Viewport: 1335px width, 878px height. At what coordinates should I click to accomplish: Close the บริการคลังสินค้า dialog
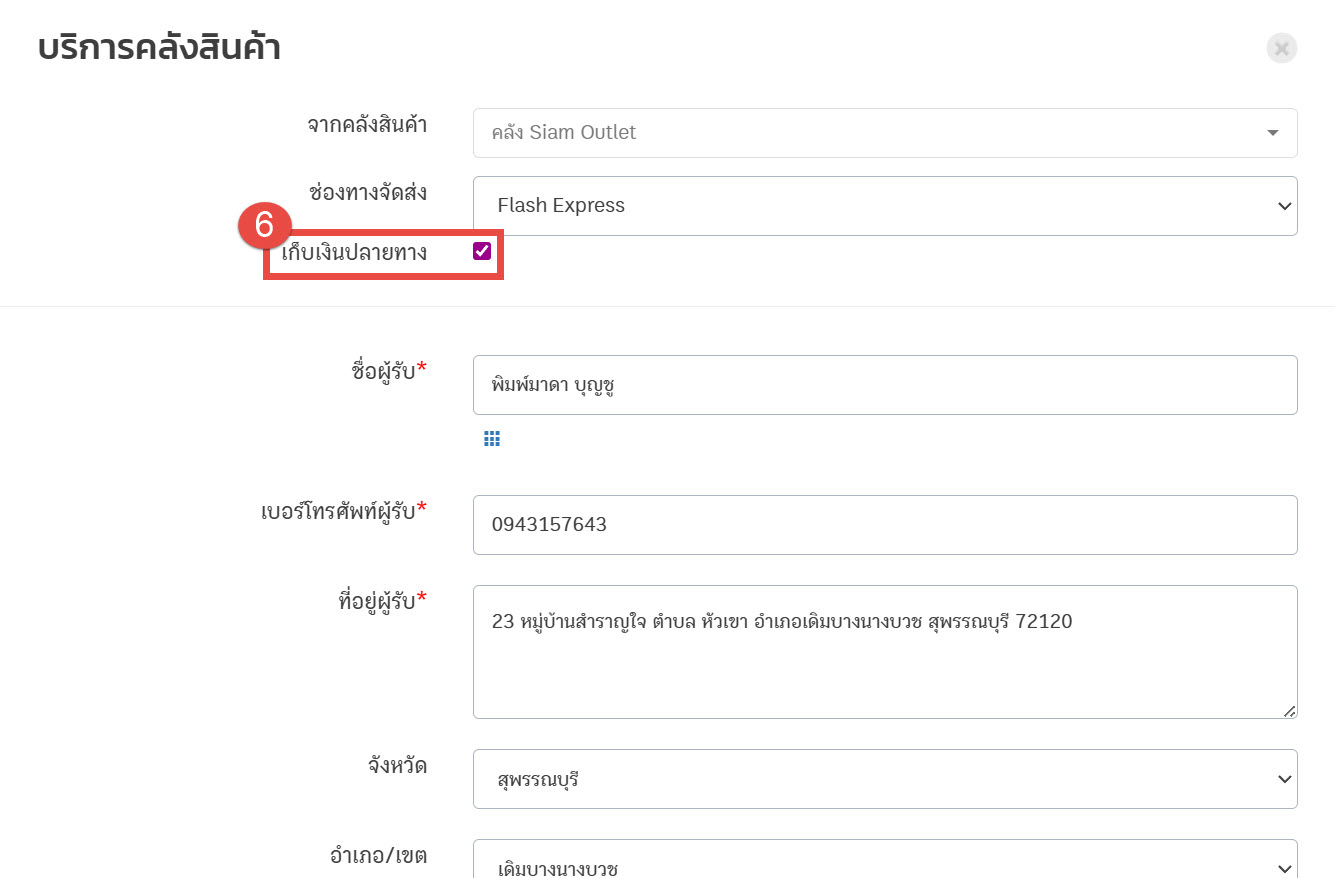click(x=1281, y=48)
